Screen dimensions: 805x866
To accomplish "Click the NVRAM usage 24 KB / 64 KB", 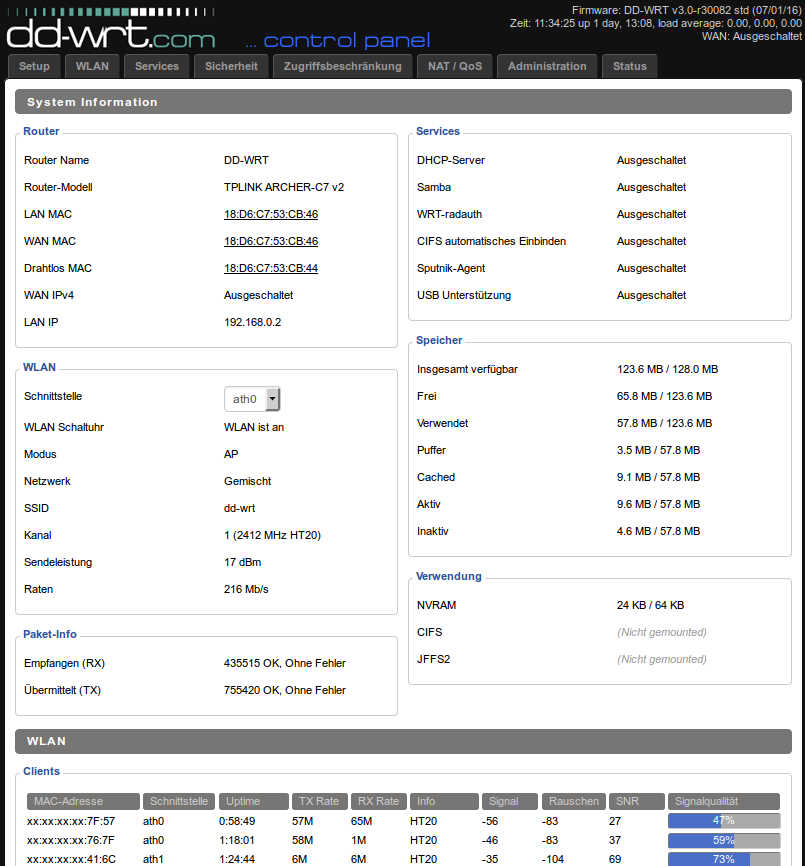I will (650, 605).
